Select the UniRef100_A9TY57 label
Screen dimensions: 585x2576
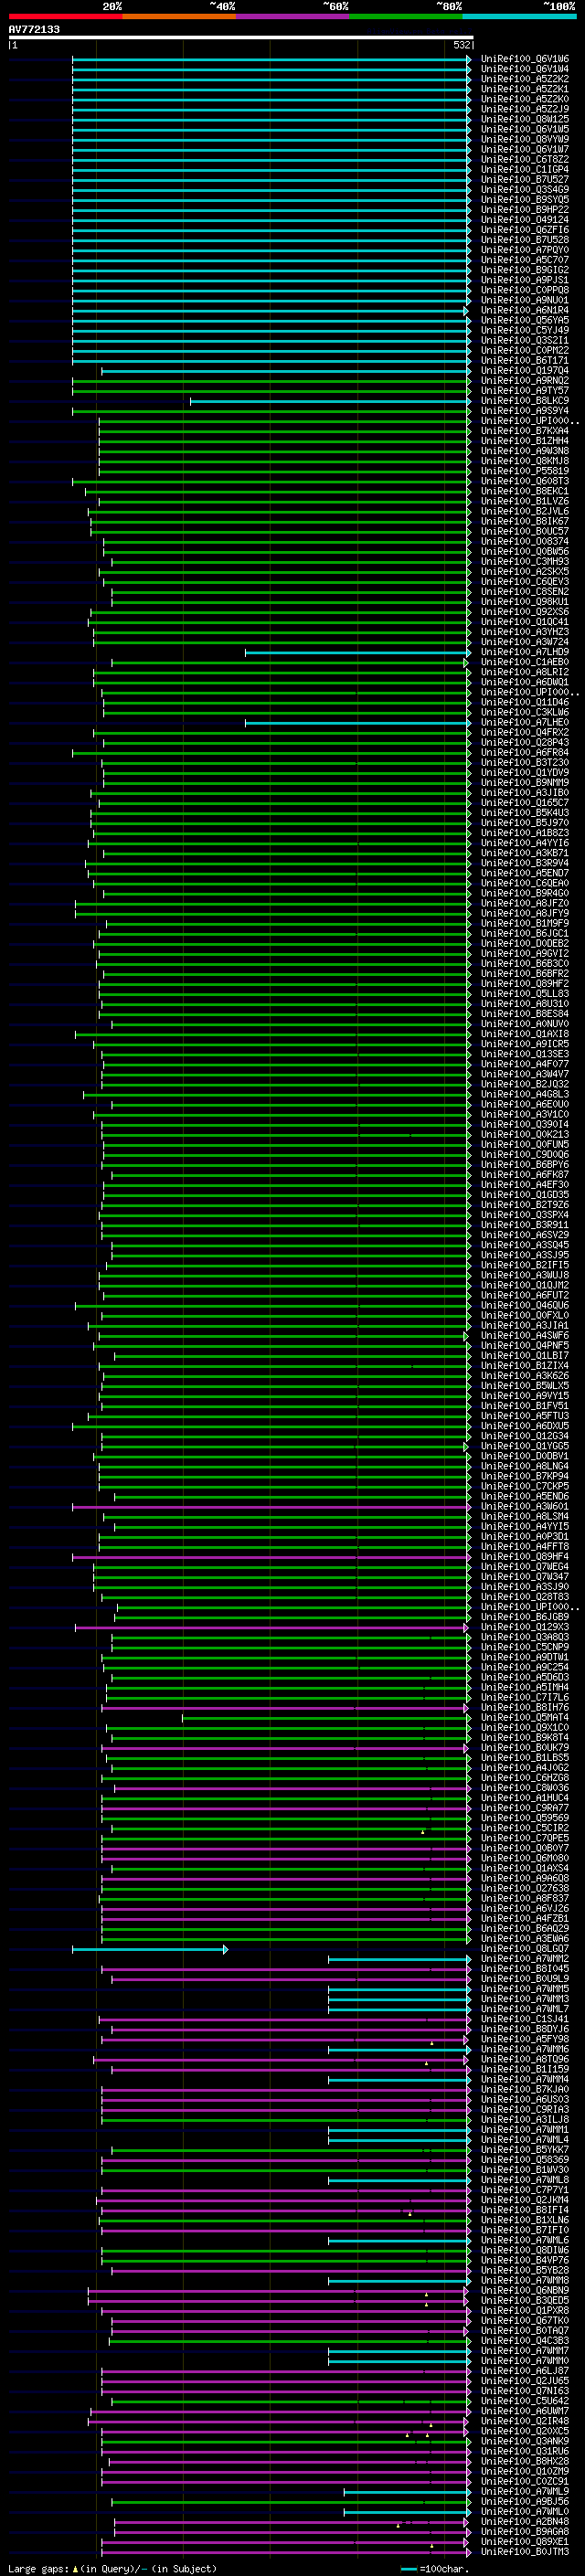pyautogui.click(x=524, y=390)
